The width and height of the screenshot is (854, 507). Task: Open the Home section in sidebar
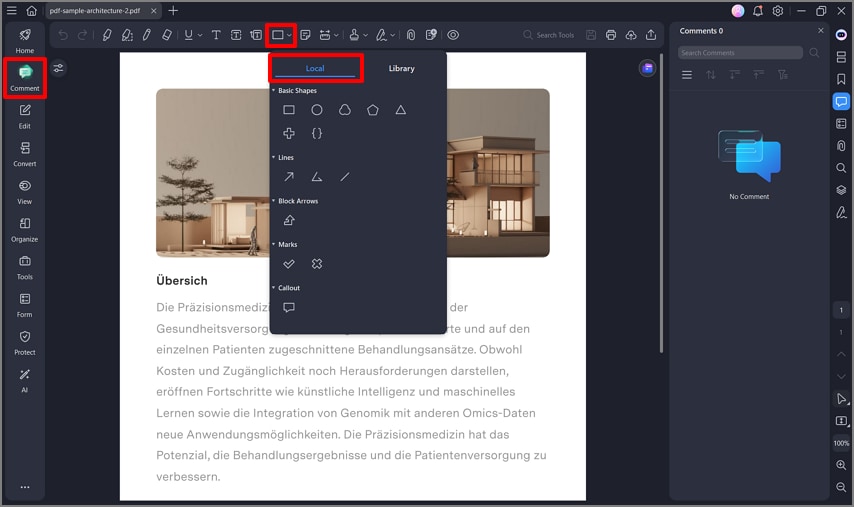pyautogui.click(x=25, y=41)
